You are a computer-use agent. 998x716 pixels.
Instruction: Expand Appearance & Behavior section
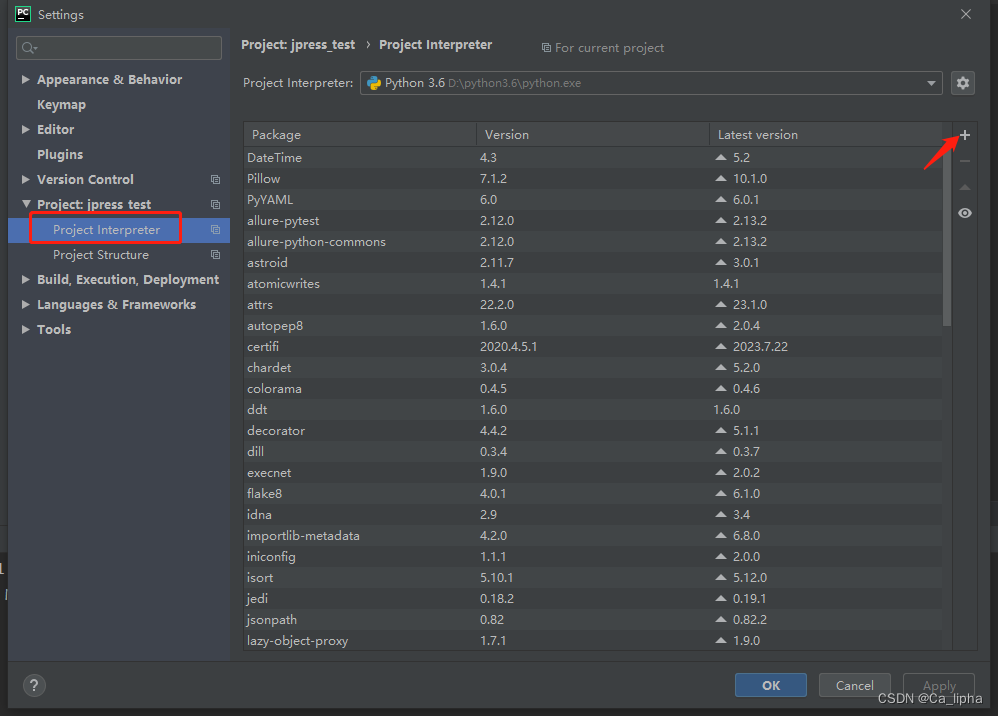pos(25,80)
